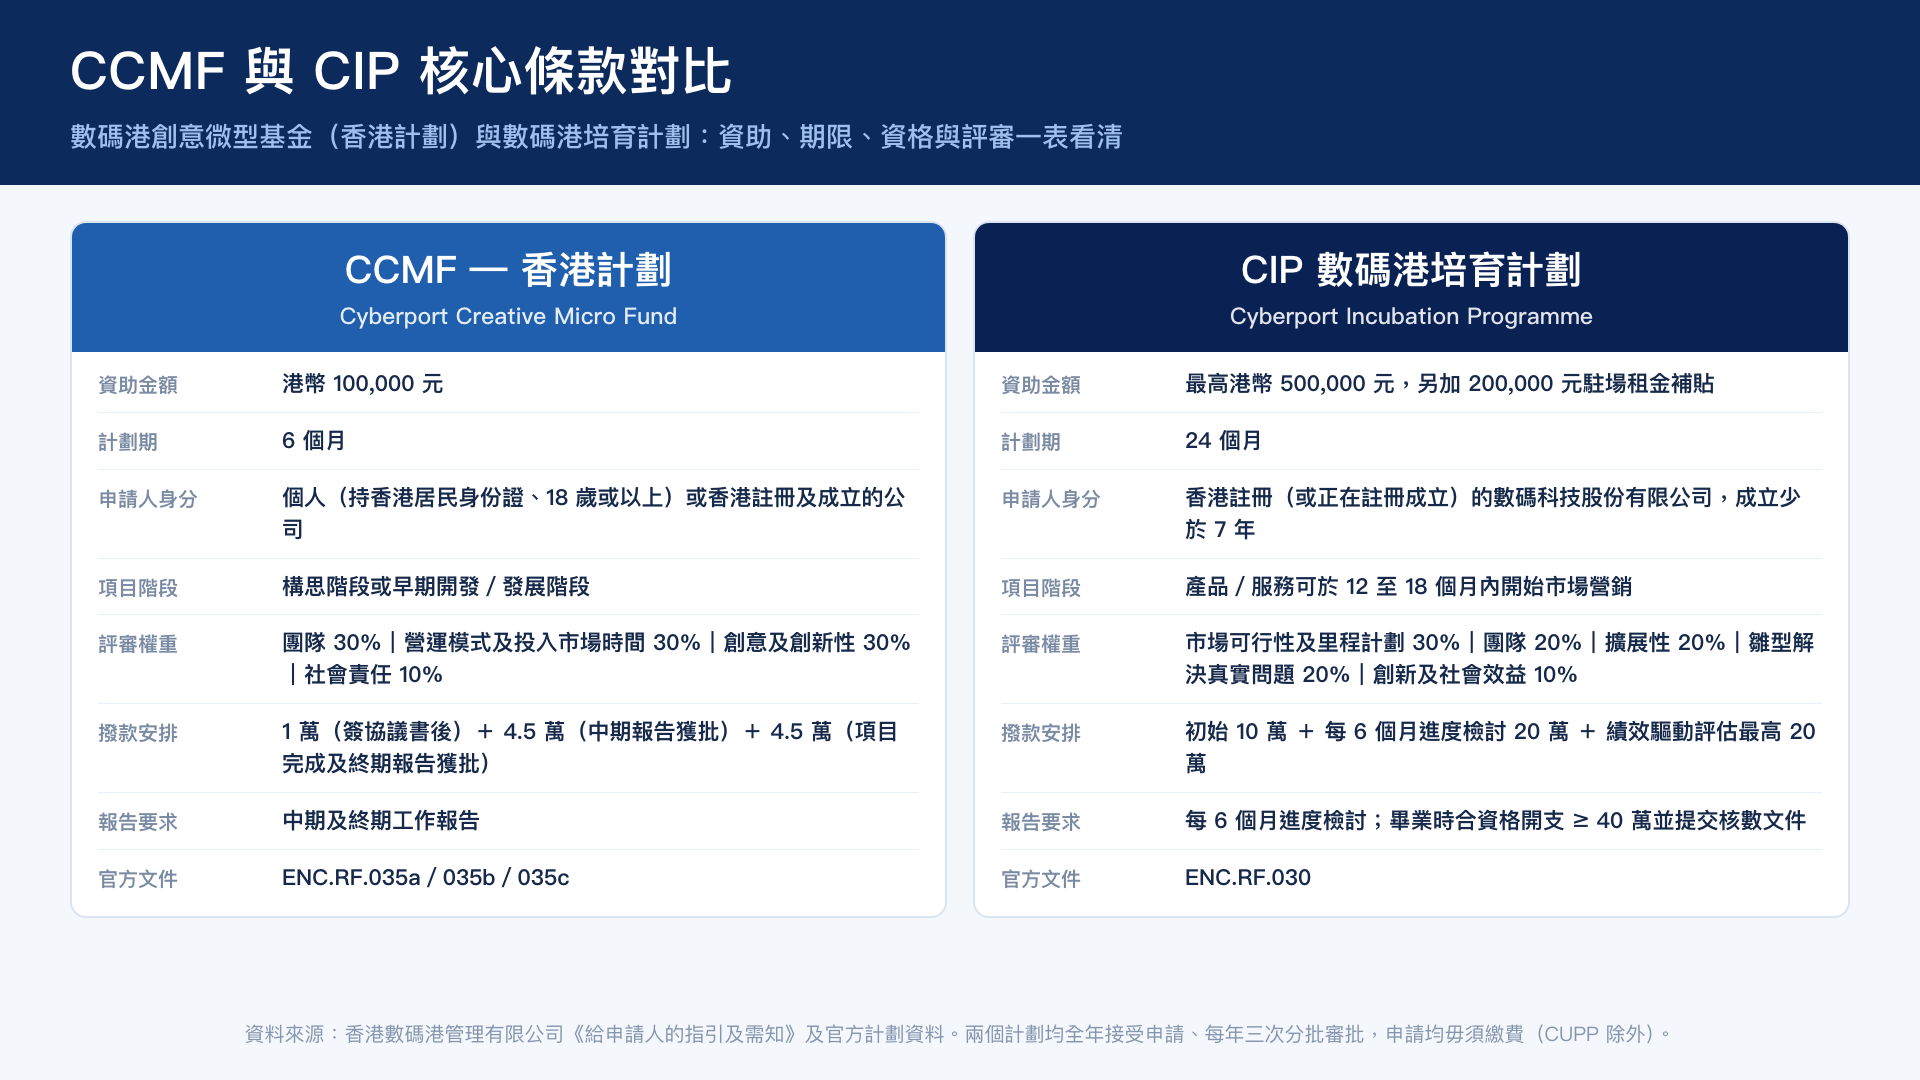The height and width of the screenshot is (1080, 1920).
Task: Click the '評審權重' label in CIP card
Action: tap(1041, 644)
